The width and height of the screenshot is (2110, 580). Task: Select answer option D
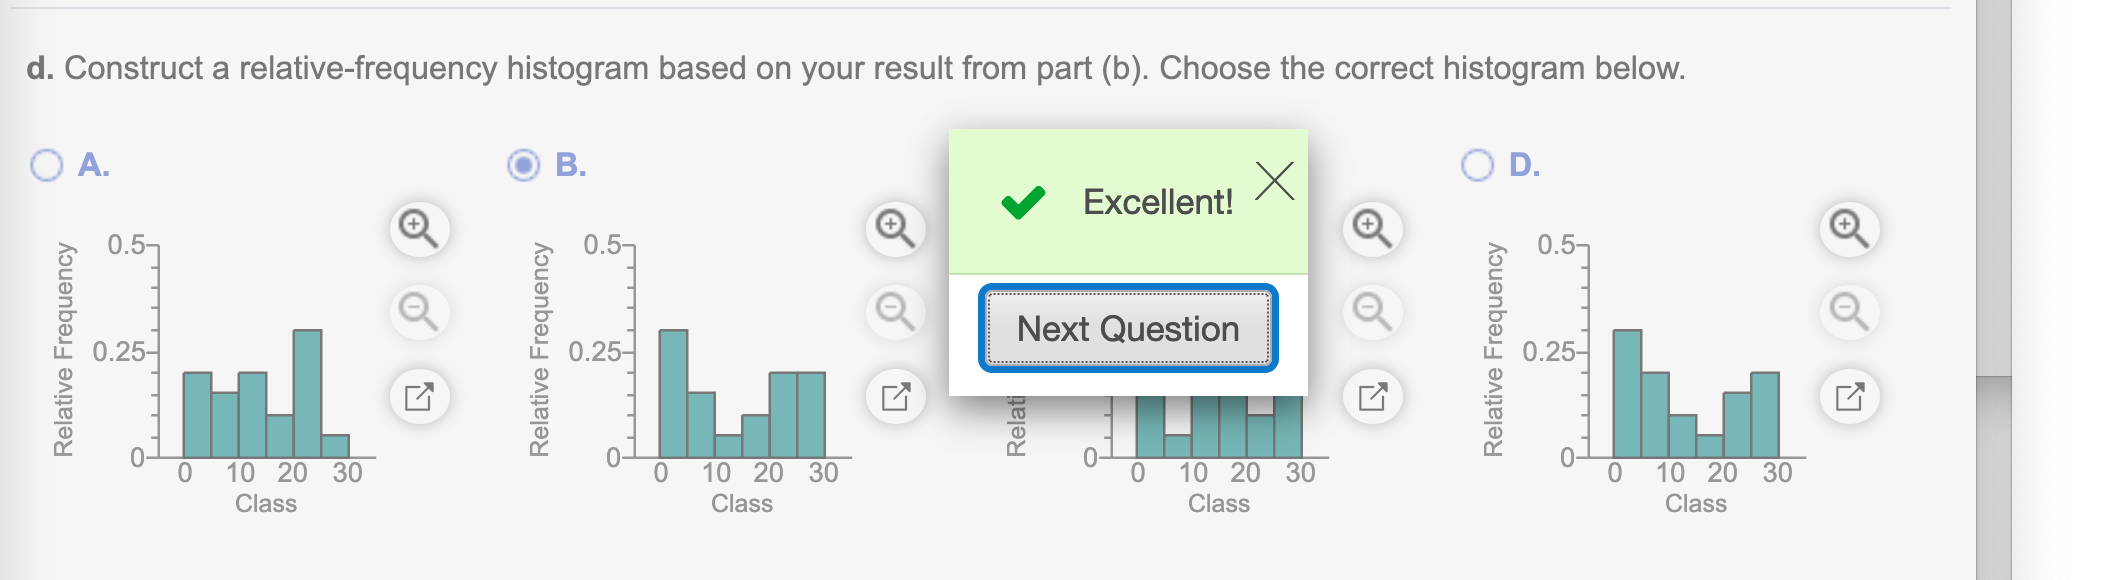1477,165
